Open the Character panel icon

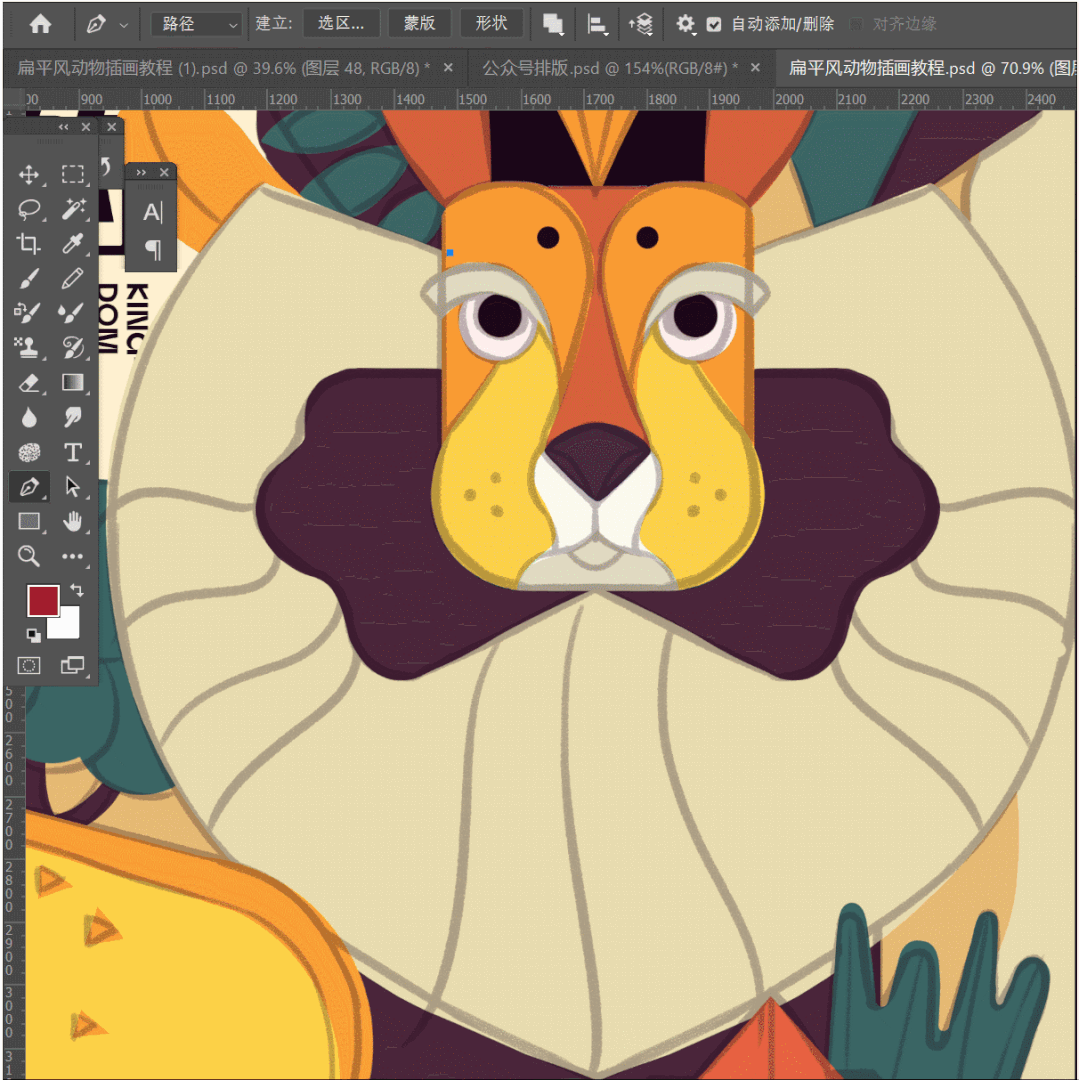[151, 212]
